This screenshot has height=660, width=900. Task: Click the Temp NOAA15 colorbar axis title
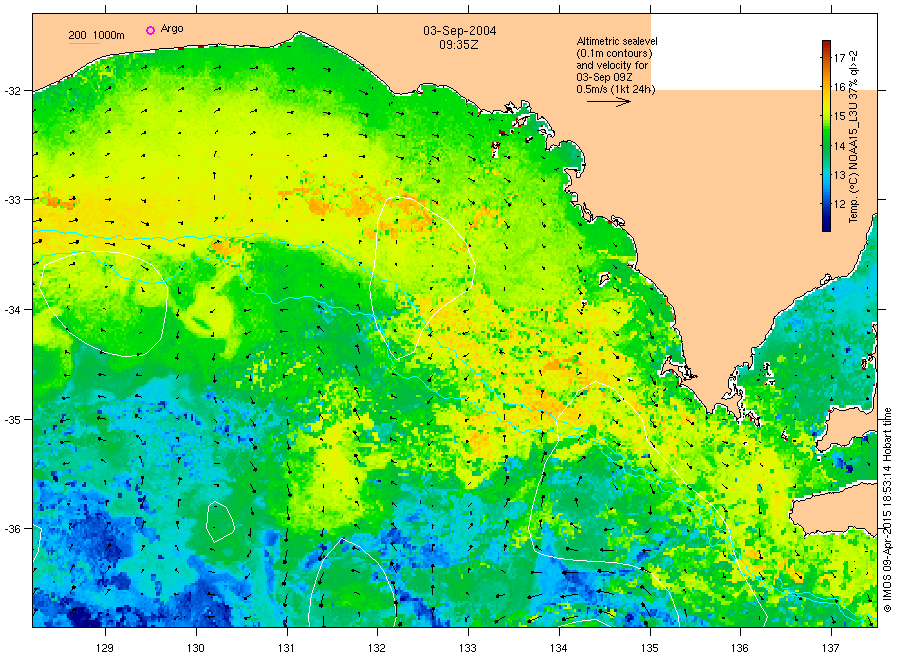pos(857,135)
